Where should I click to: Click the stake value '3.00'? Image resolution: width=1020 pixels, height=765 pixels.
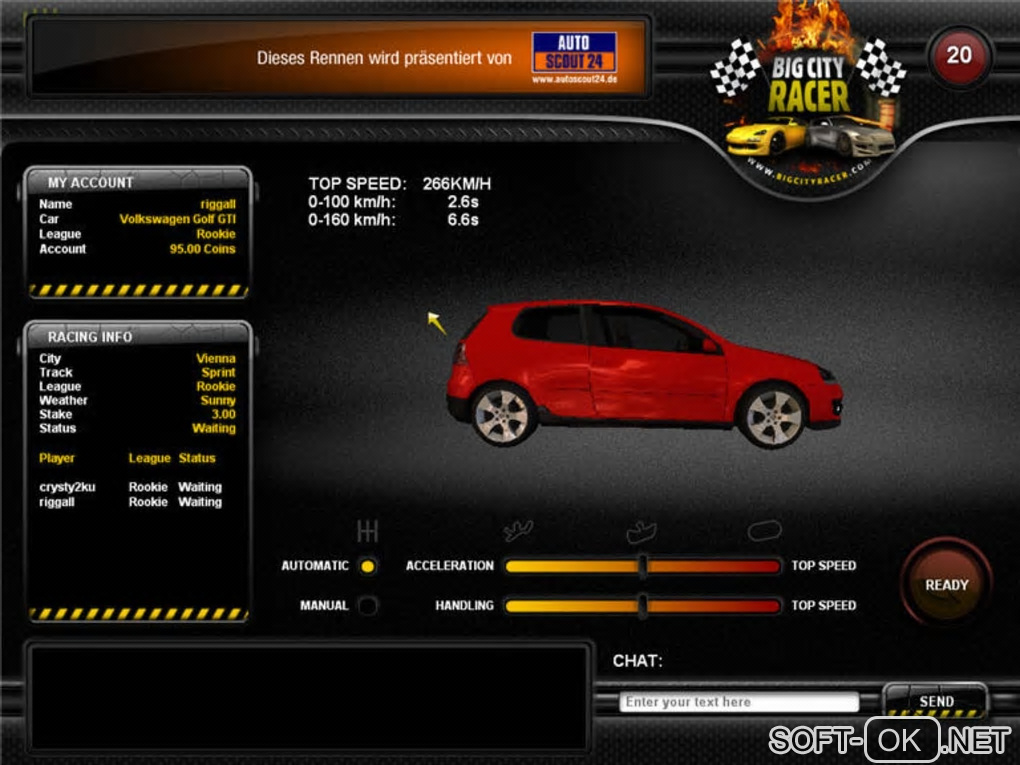tap(223, 414)
